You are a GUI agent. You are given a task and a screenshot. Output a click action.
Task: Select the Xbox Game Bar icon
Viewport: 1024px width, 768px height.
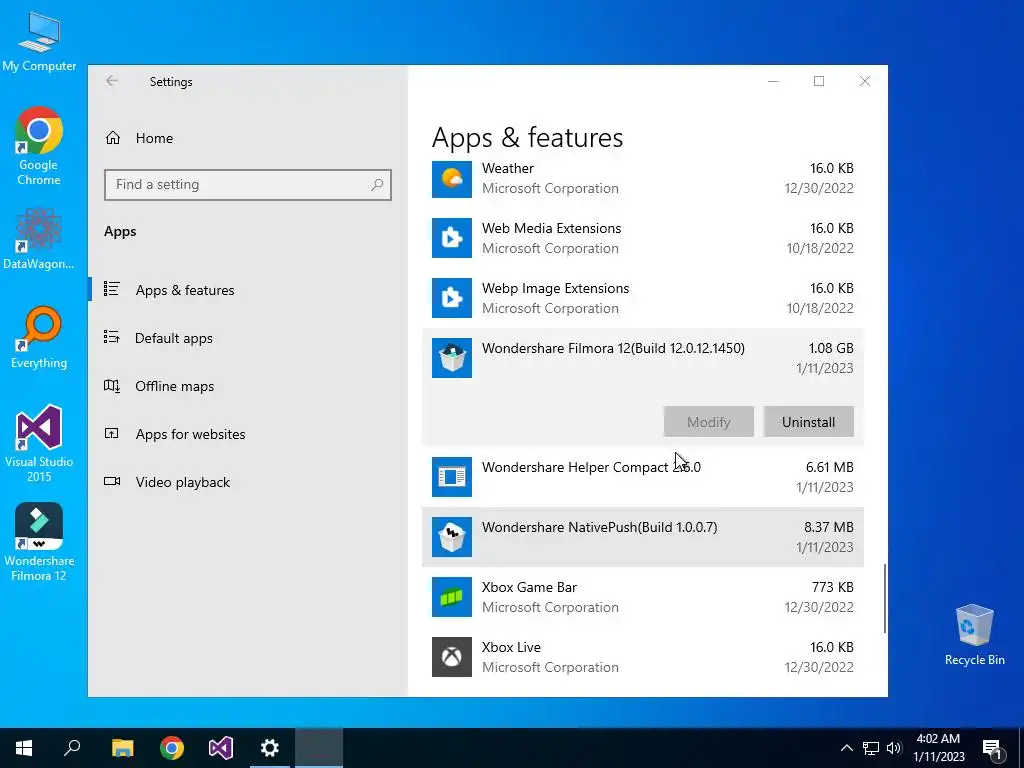(x=451, y=597)
